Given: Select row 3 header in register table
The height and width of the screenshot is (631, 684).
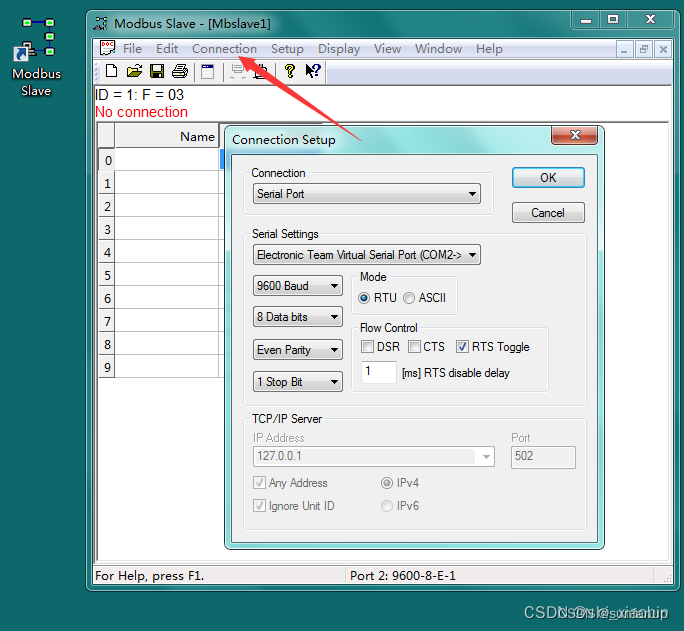Looking at the screenshot, I should coord(107,229).
